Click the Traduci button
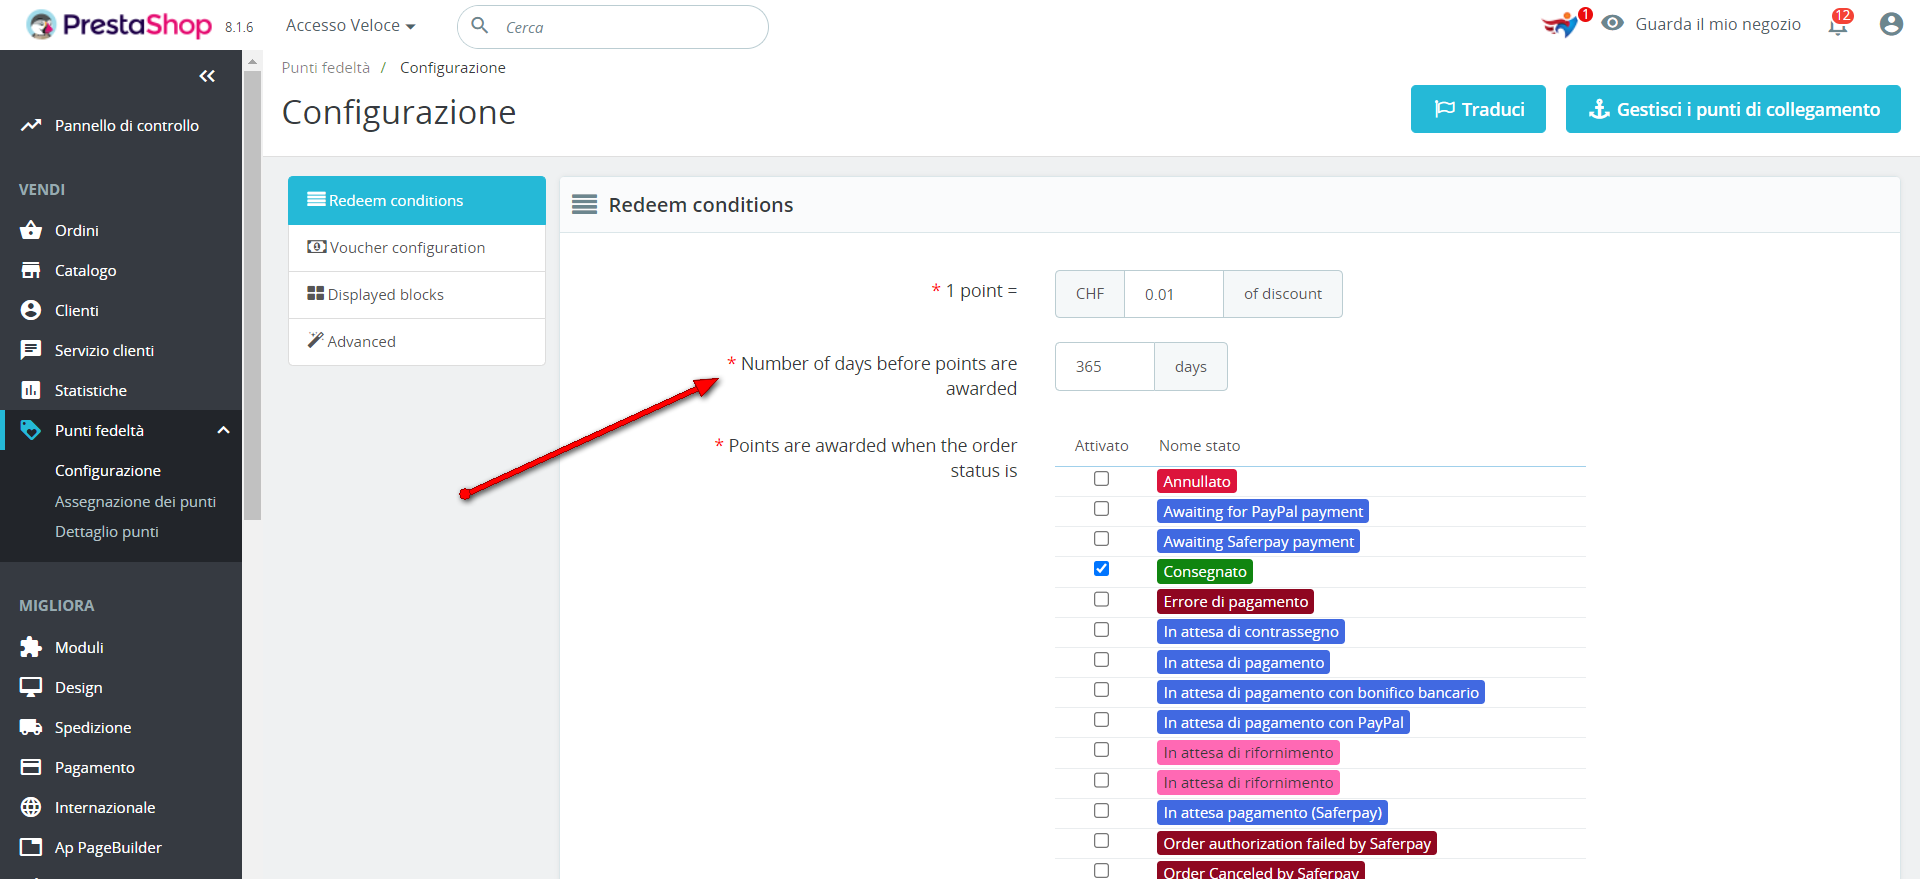 [x=1478, y=109]
